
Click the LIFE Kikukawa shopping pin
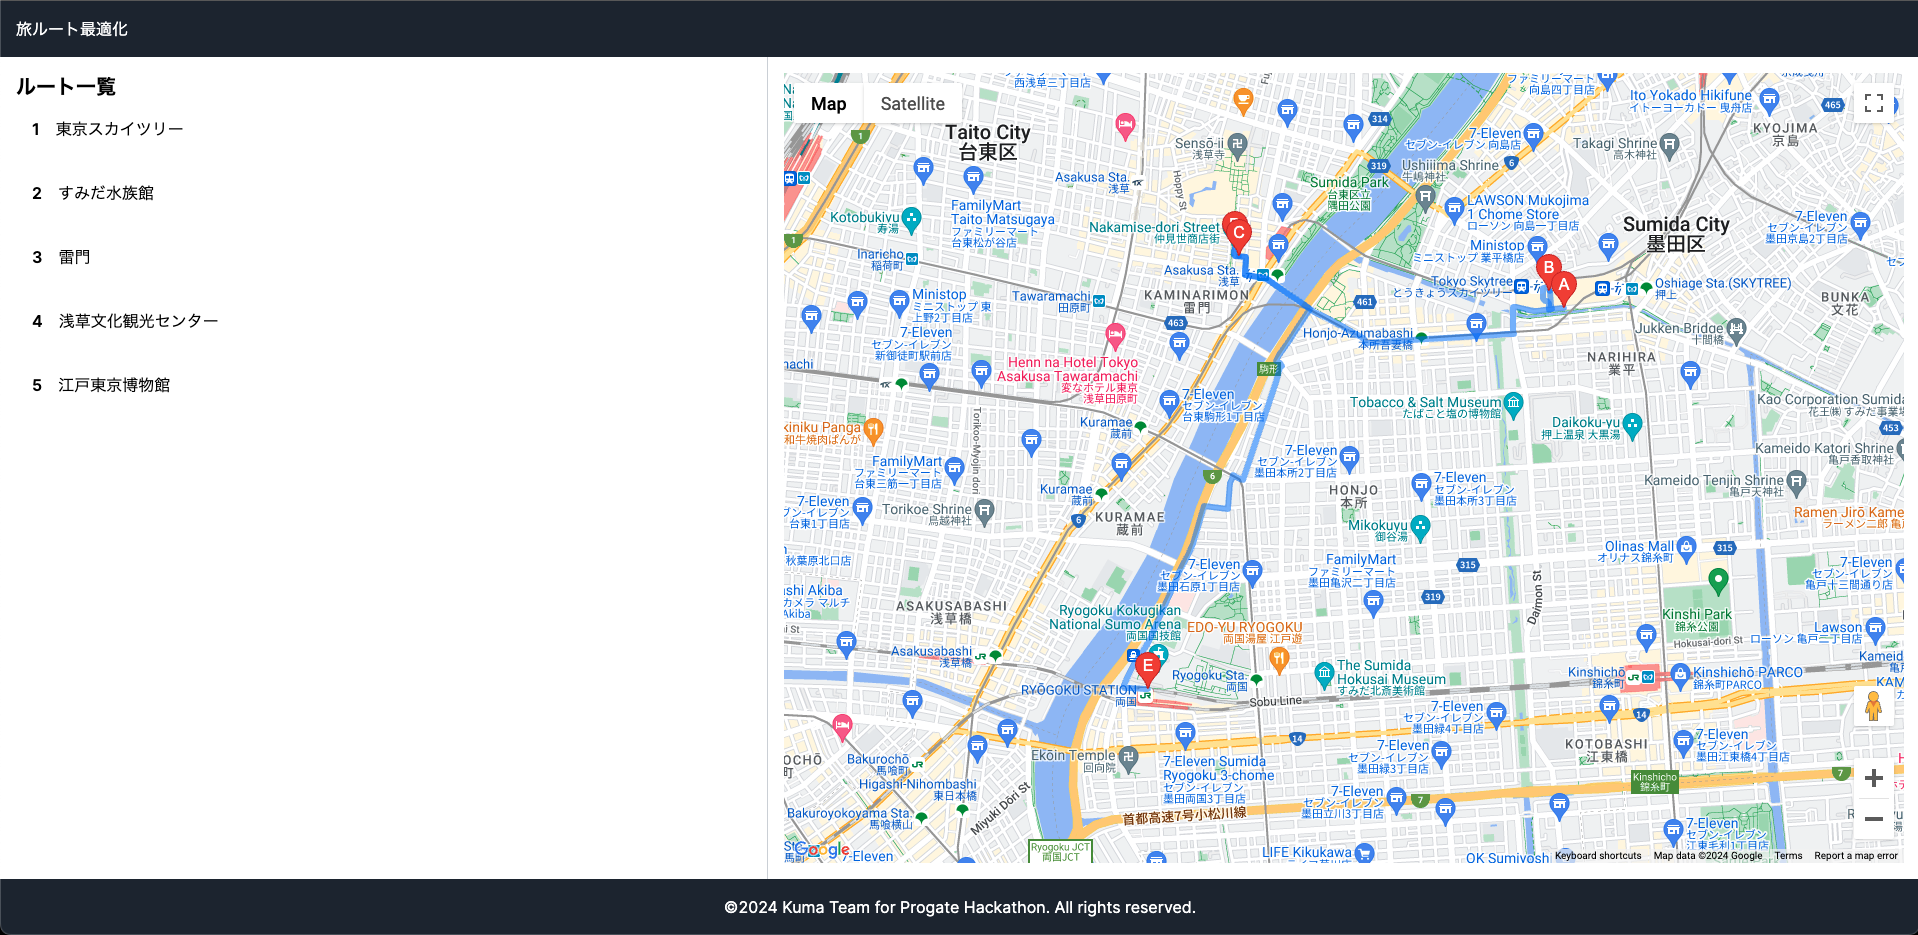(x=1365, y=853)
